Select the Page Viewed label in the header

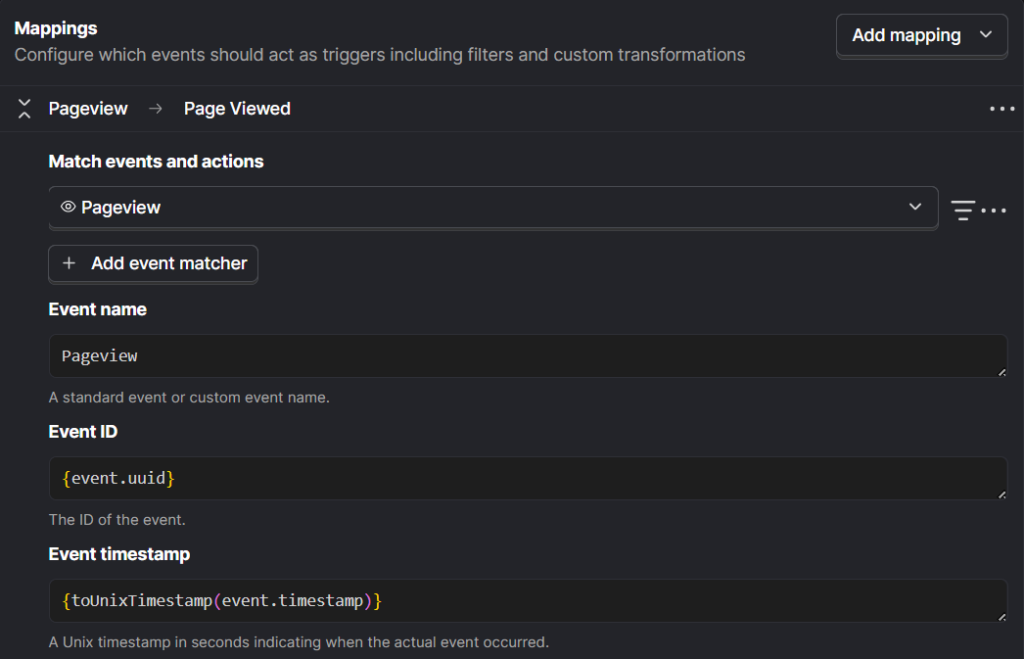(x=237, y=109)
